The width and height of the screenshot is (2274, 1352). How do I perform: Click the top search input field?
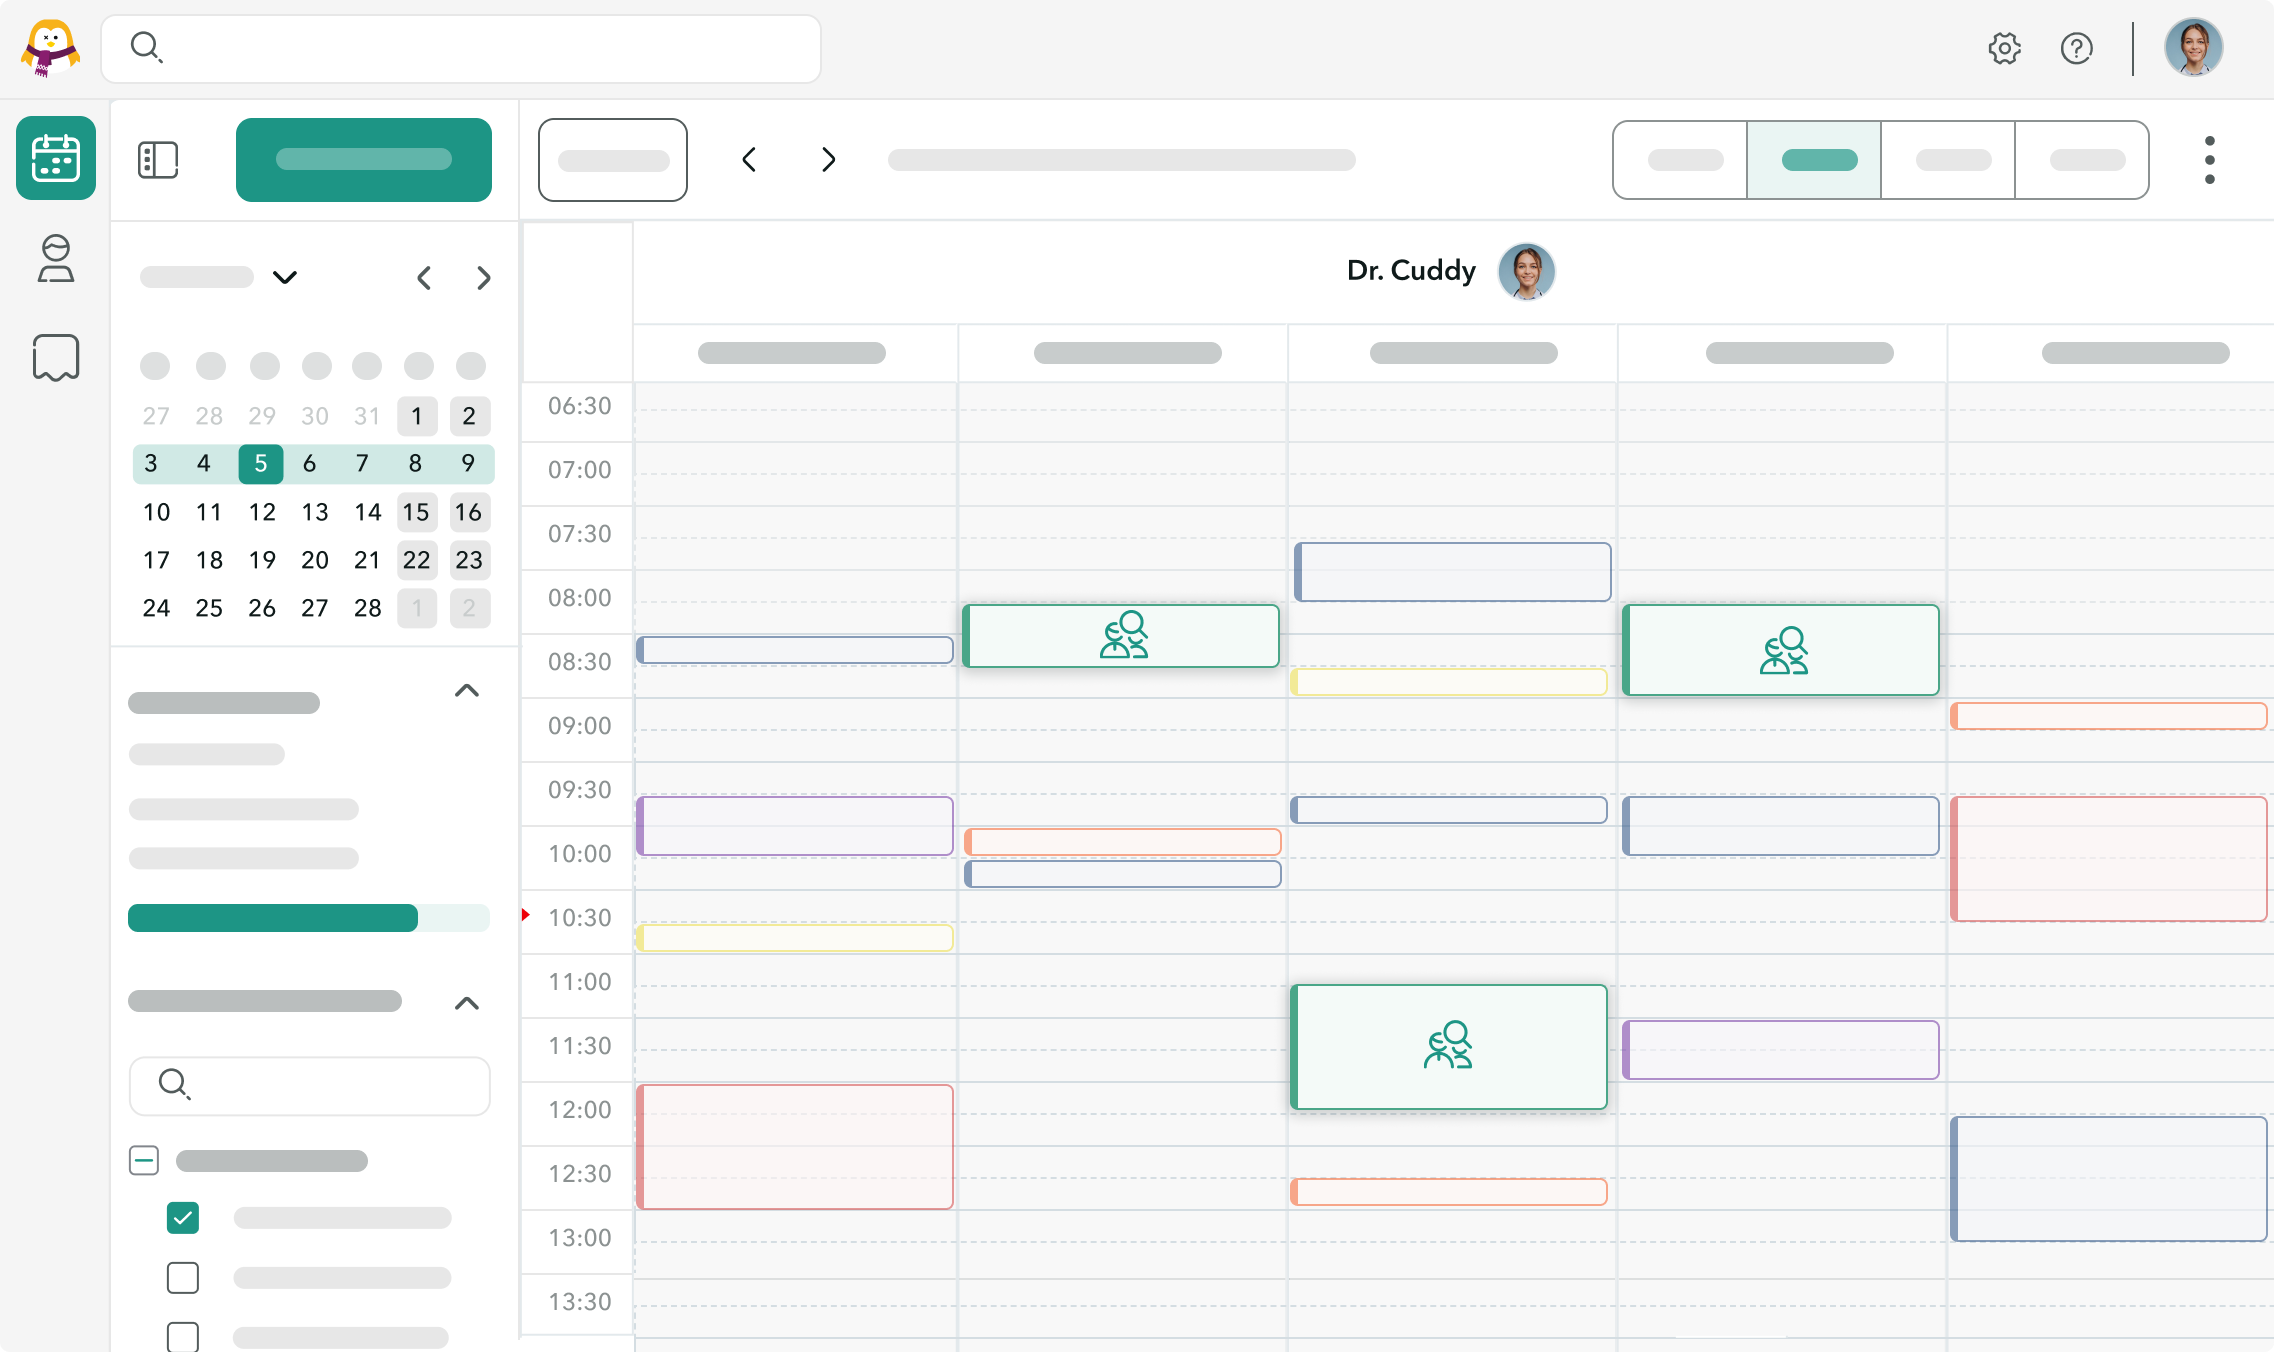(461, 48)
